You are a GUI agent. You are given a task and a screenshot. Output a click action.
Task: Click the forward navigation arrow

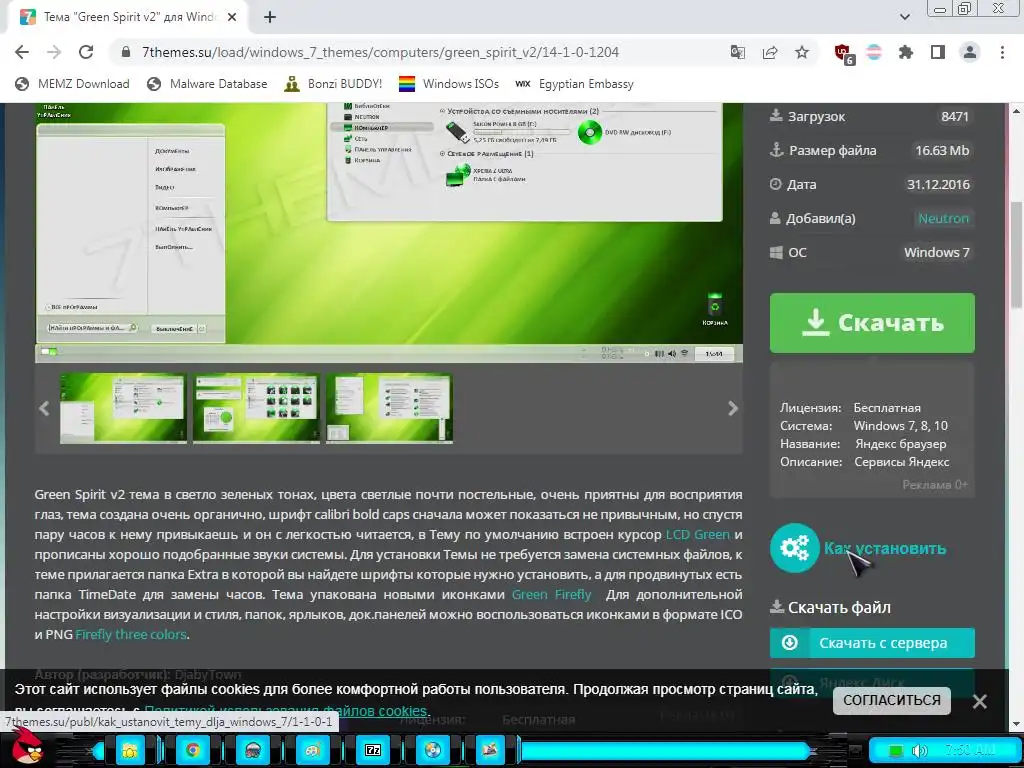point(54,52)
